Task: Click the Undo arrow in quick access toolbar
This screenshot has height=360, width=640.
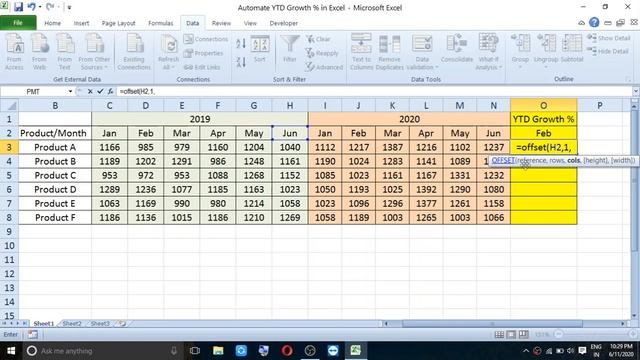Action: (x=31, y=7)
